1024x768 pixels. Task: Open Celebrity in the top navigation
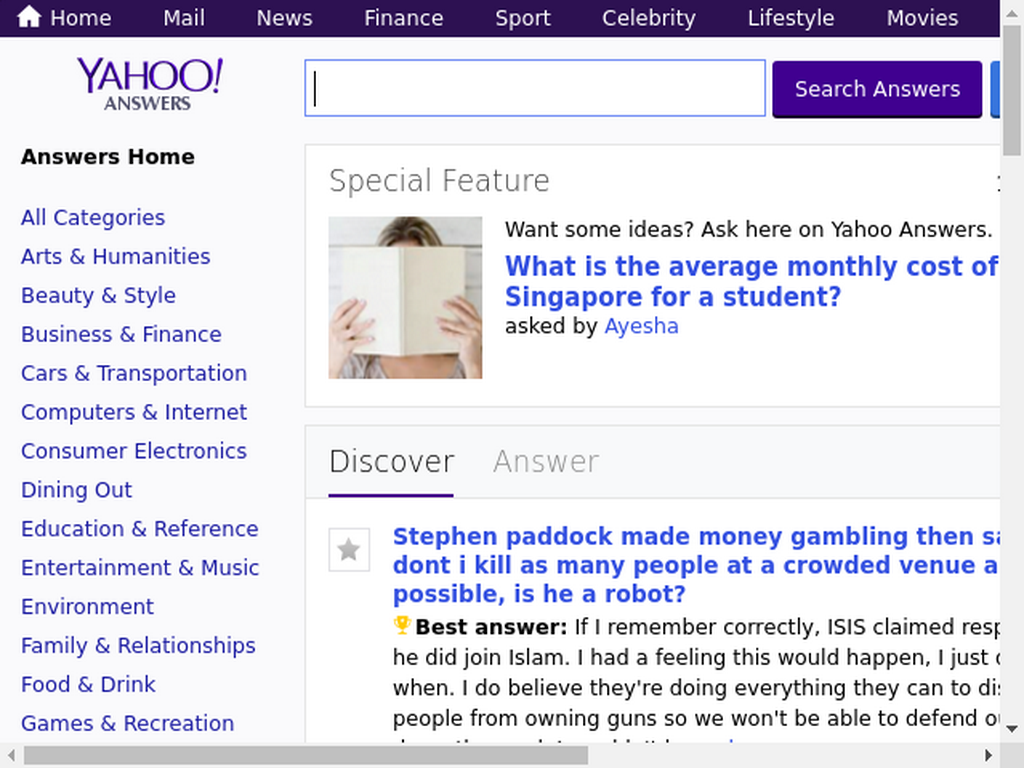(648, 18)
